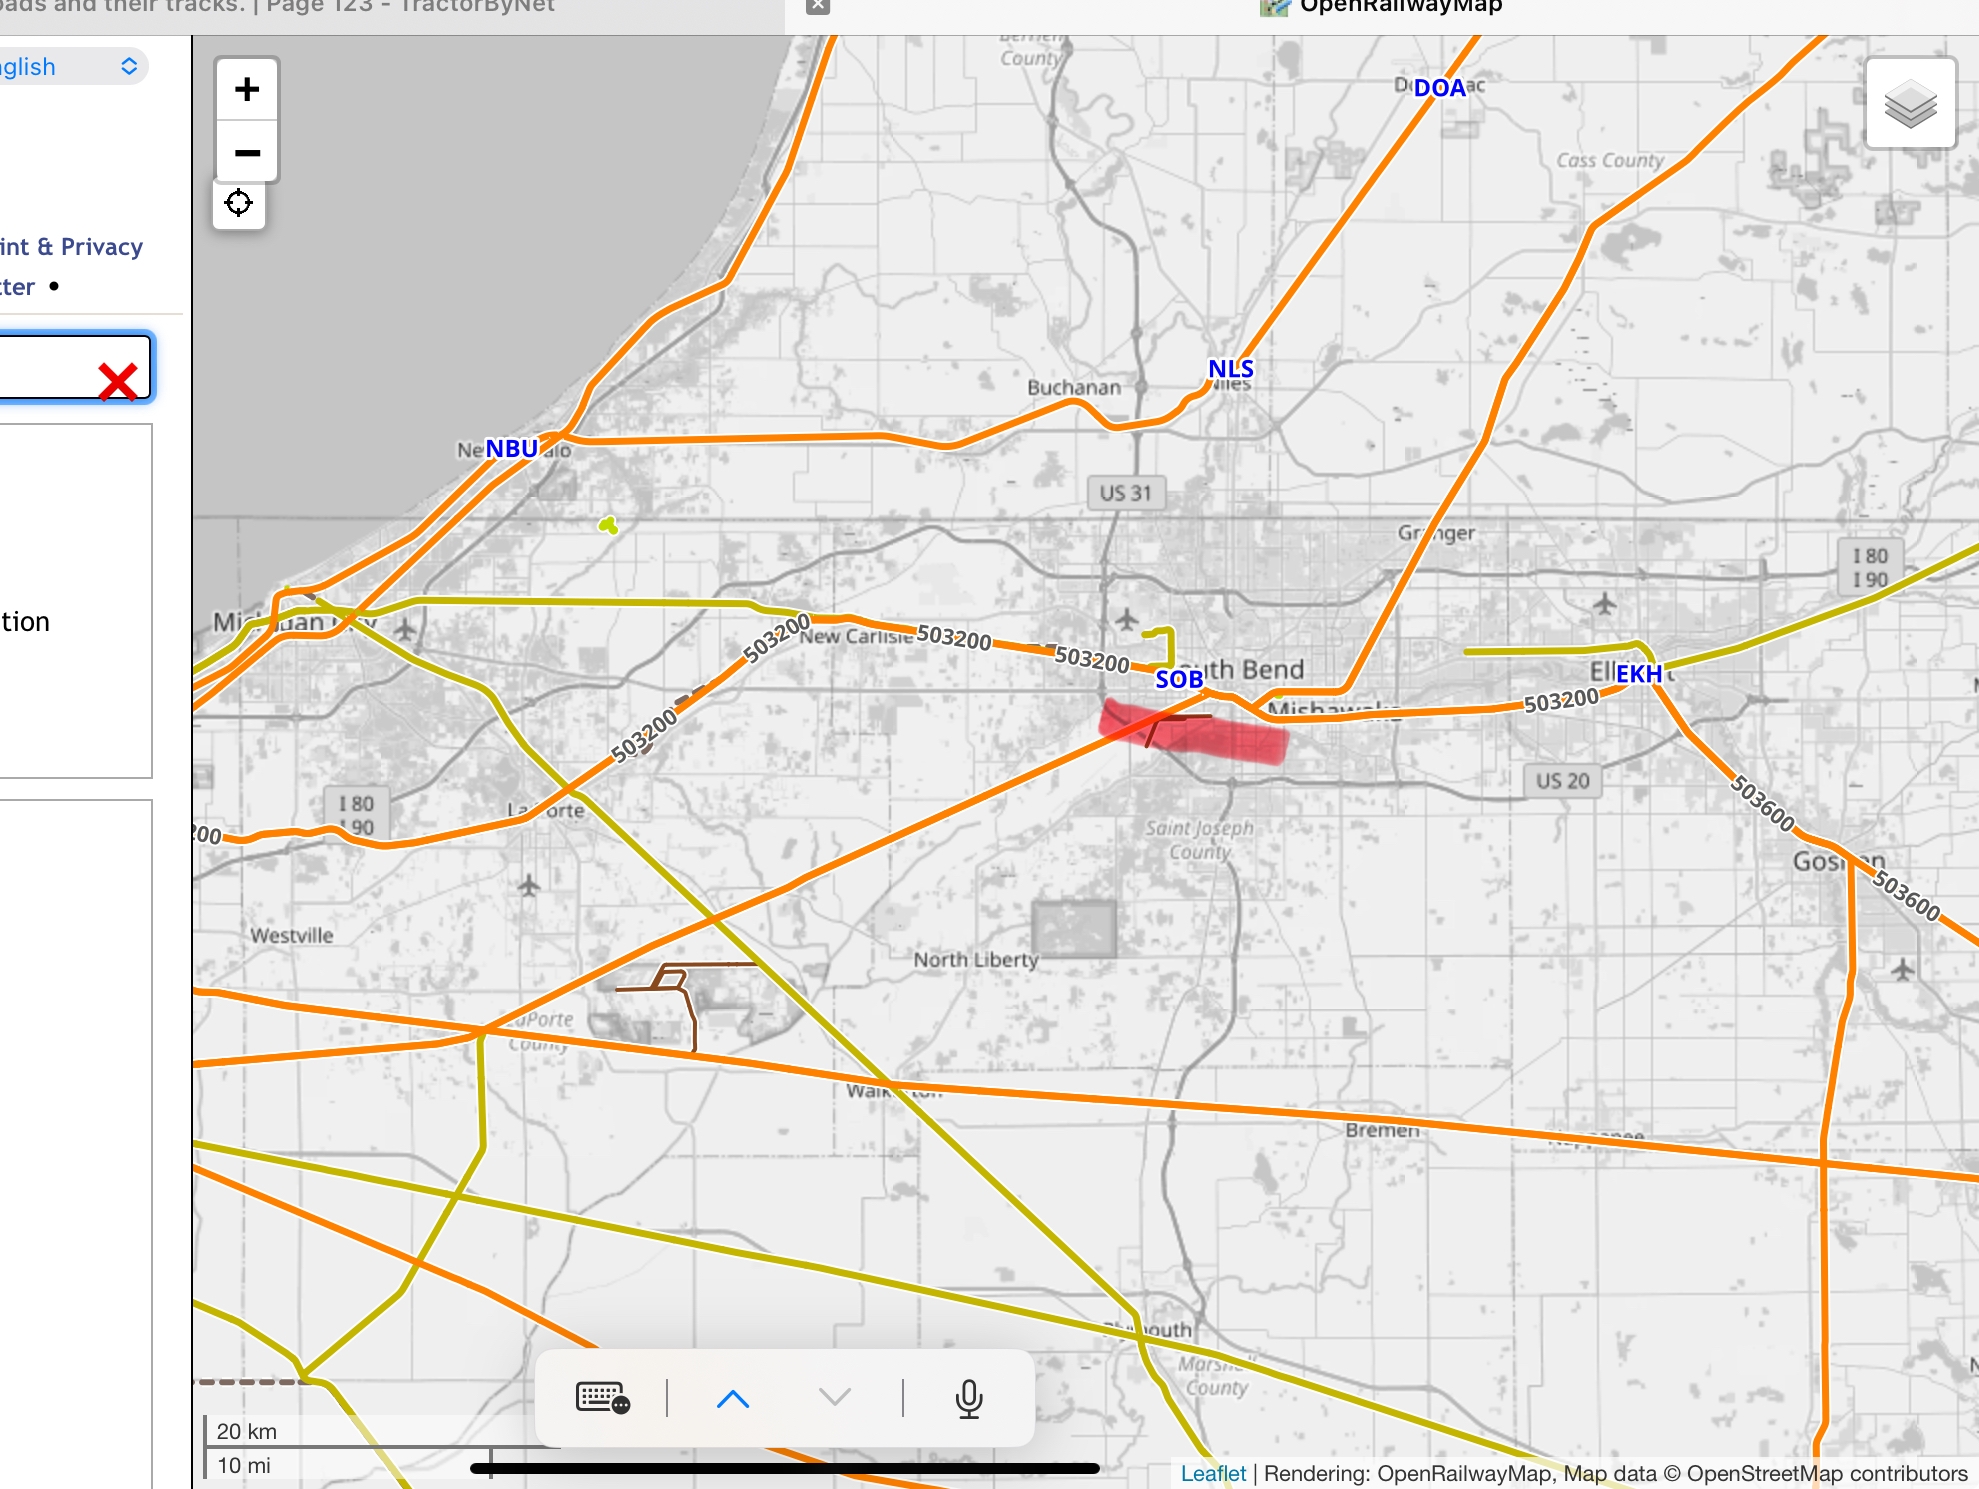Image resolution: width=1979 pixels, height=1489 pixels.
Task: Click the EKH Elkhart station label
Action: pyautogui.click(x=1639, y=674)
